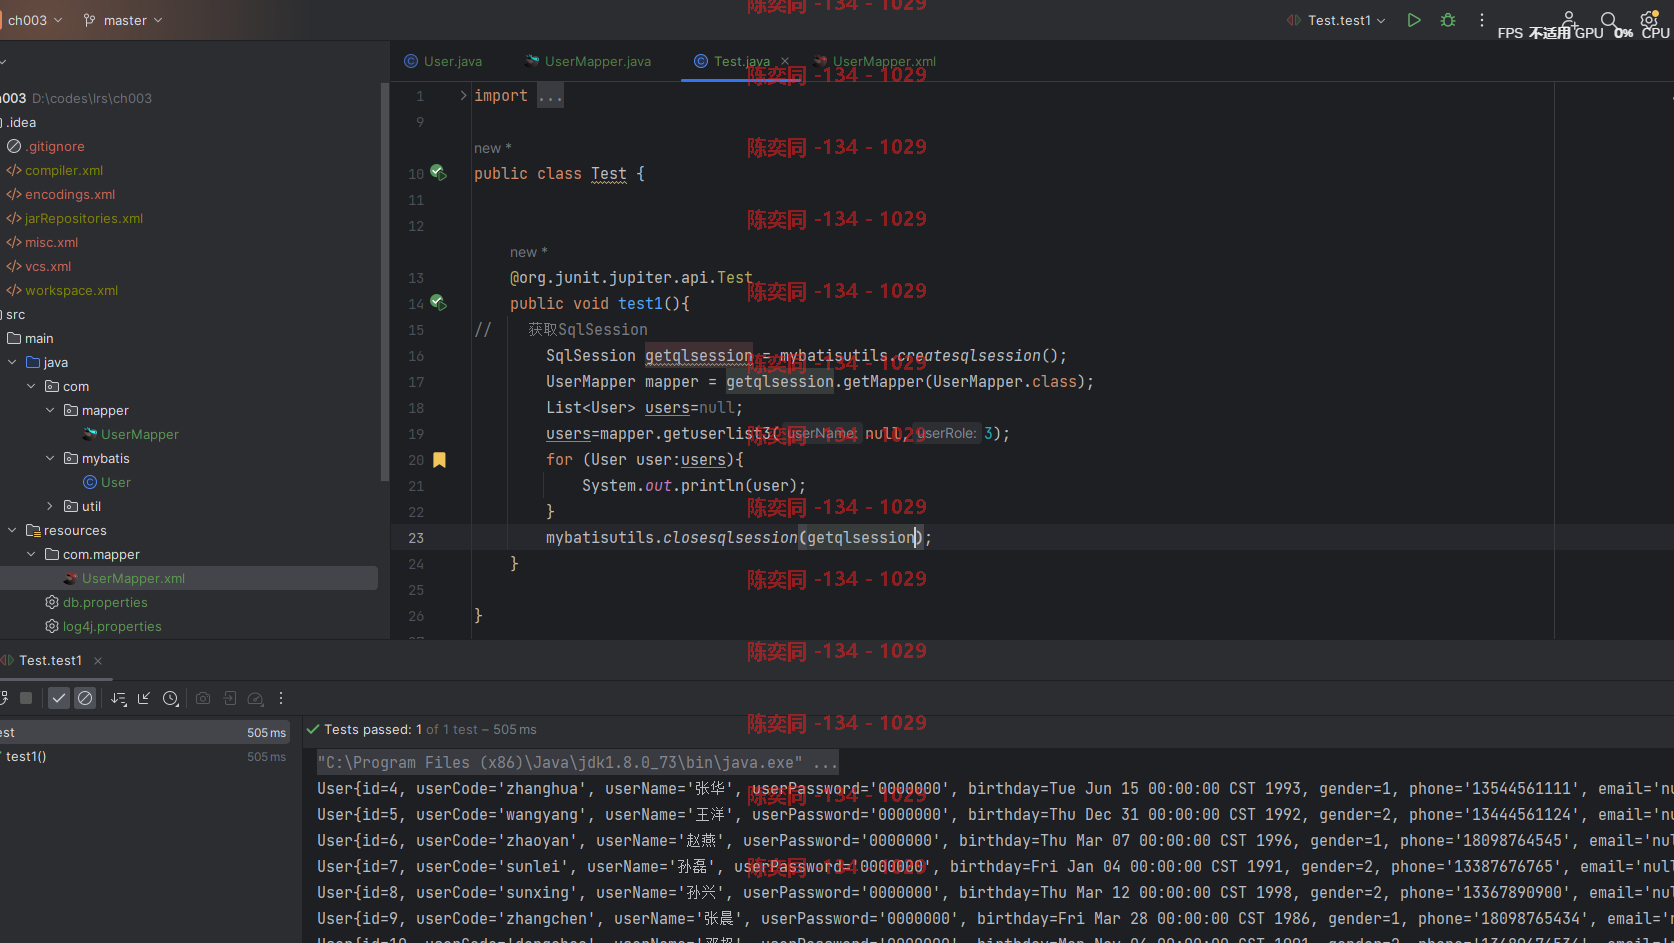Click createsqlsession method call on line 16

click(969, 356)
